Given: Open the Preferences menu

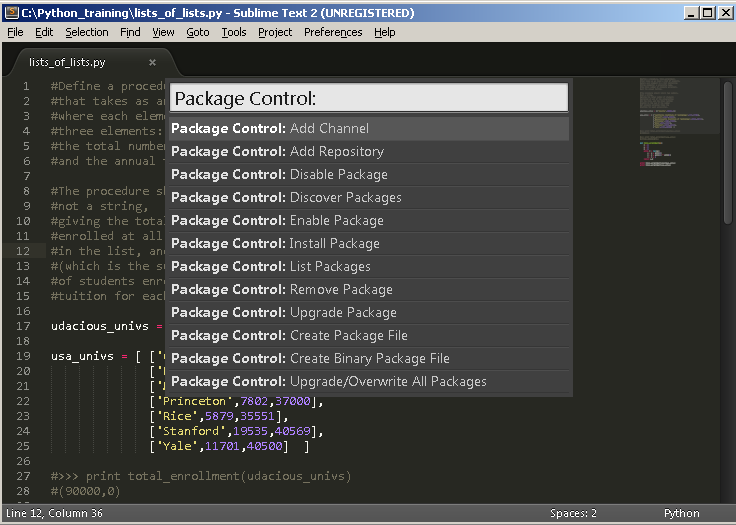Looking at the screenshot, I should pyautogui.click(x=333, y=32).
